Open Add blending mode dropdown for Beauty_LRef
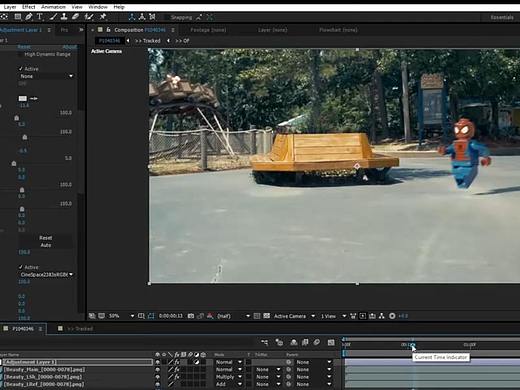This screenshot has width=520, height=390. click(229, 384)
